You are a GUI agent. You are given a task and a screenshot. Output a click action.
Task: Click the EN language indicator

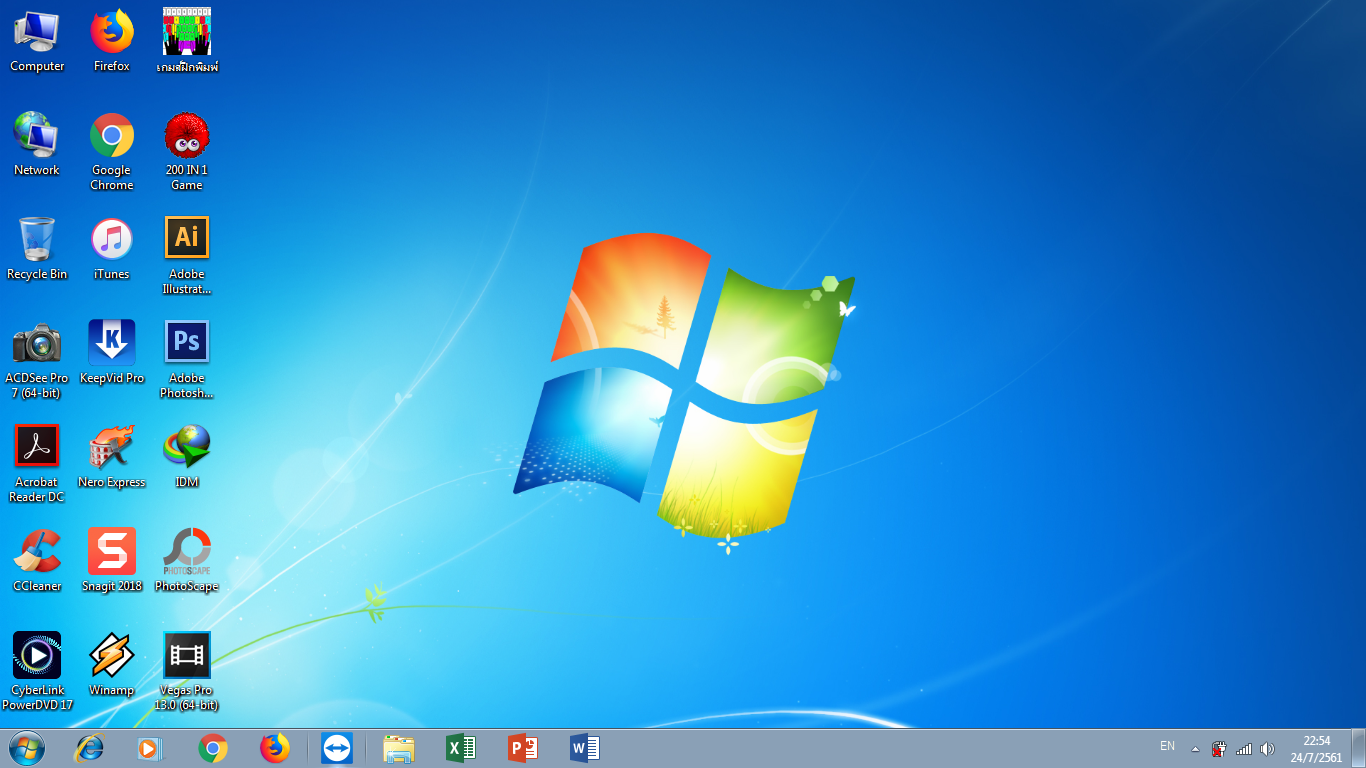point(1167,746)
